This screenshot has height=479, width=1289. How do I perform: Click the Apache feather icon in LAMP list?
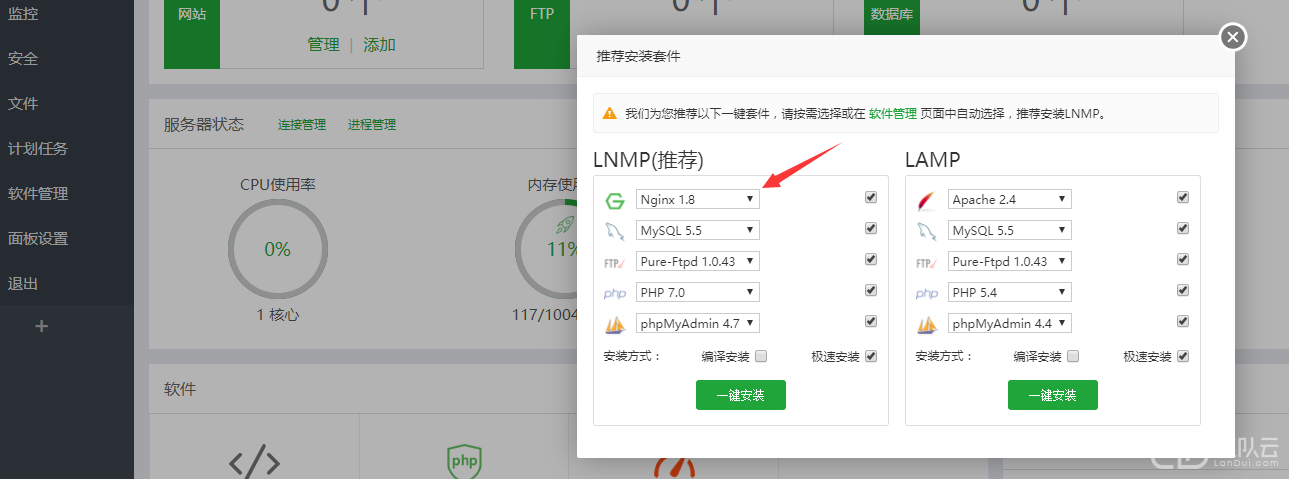[926, 200]
